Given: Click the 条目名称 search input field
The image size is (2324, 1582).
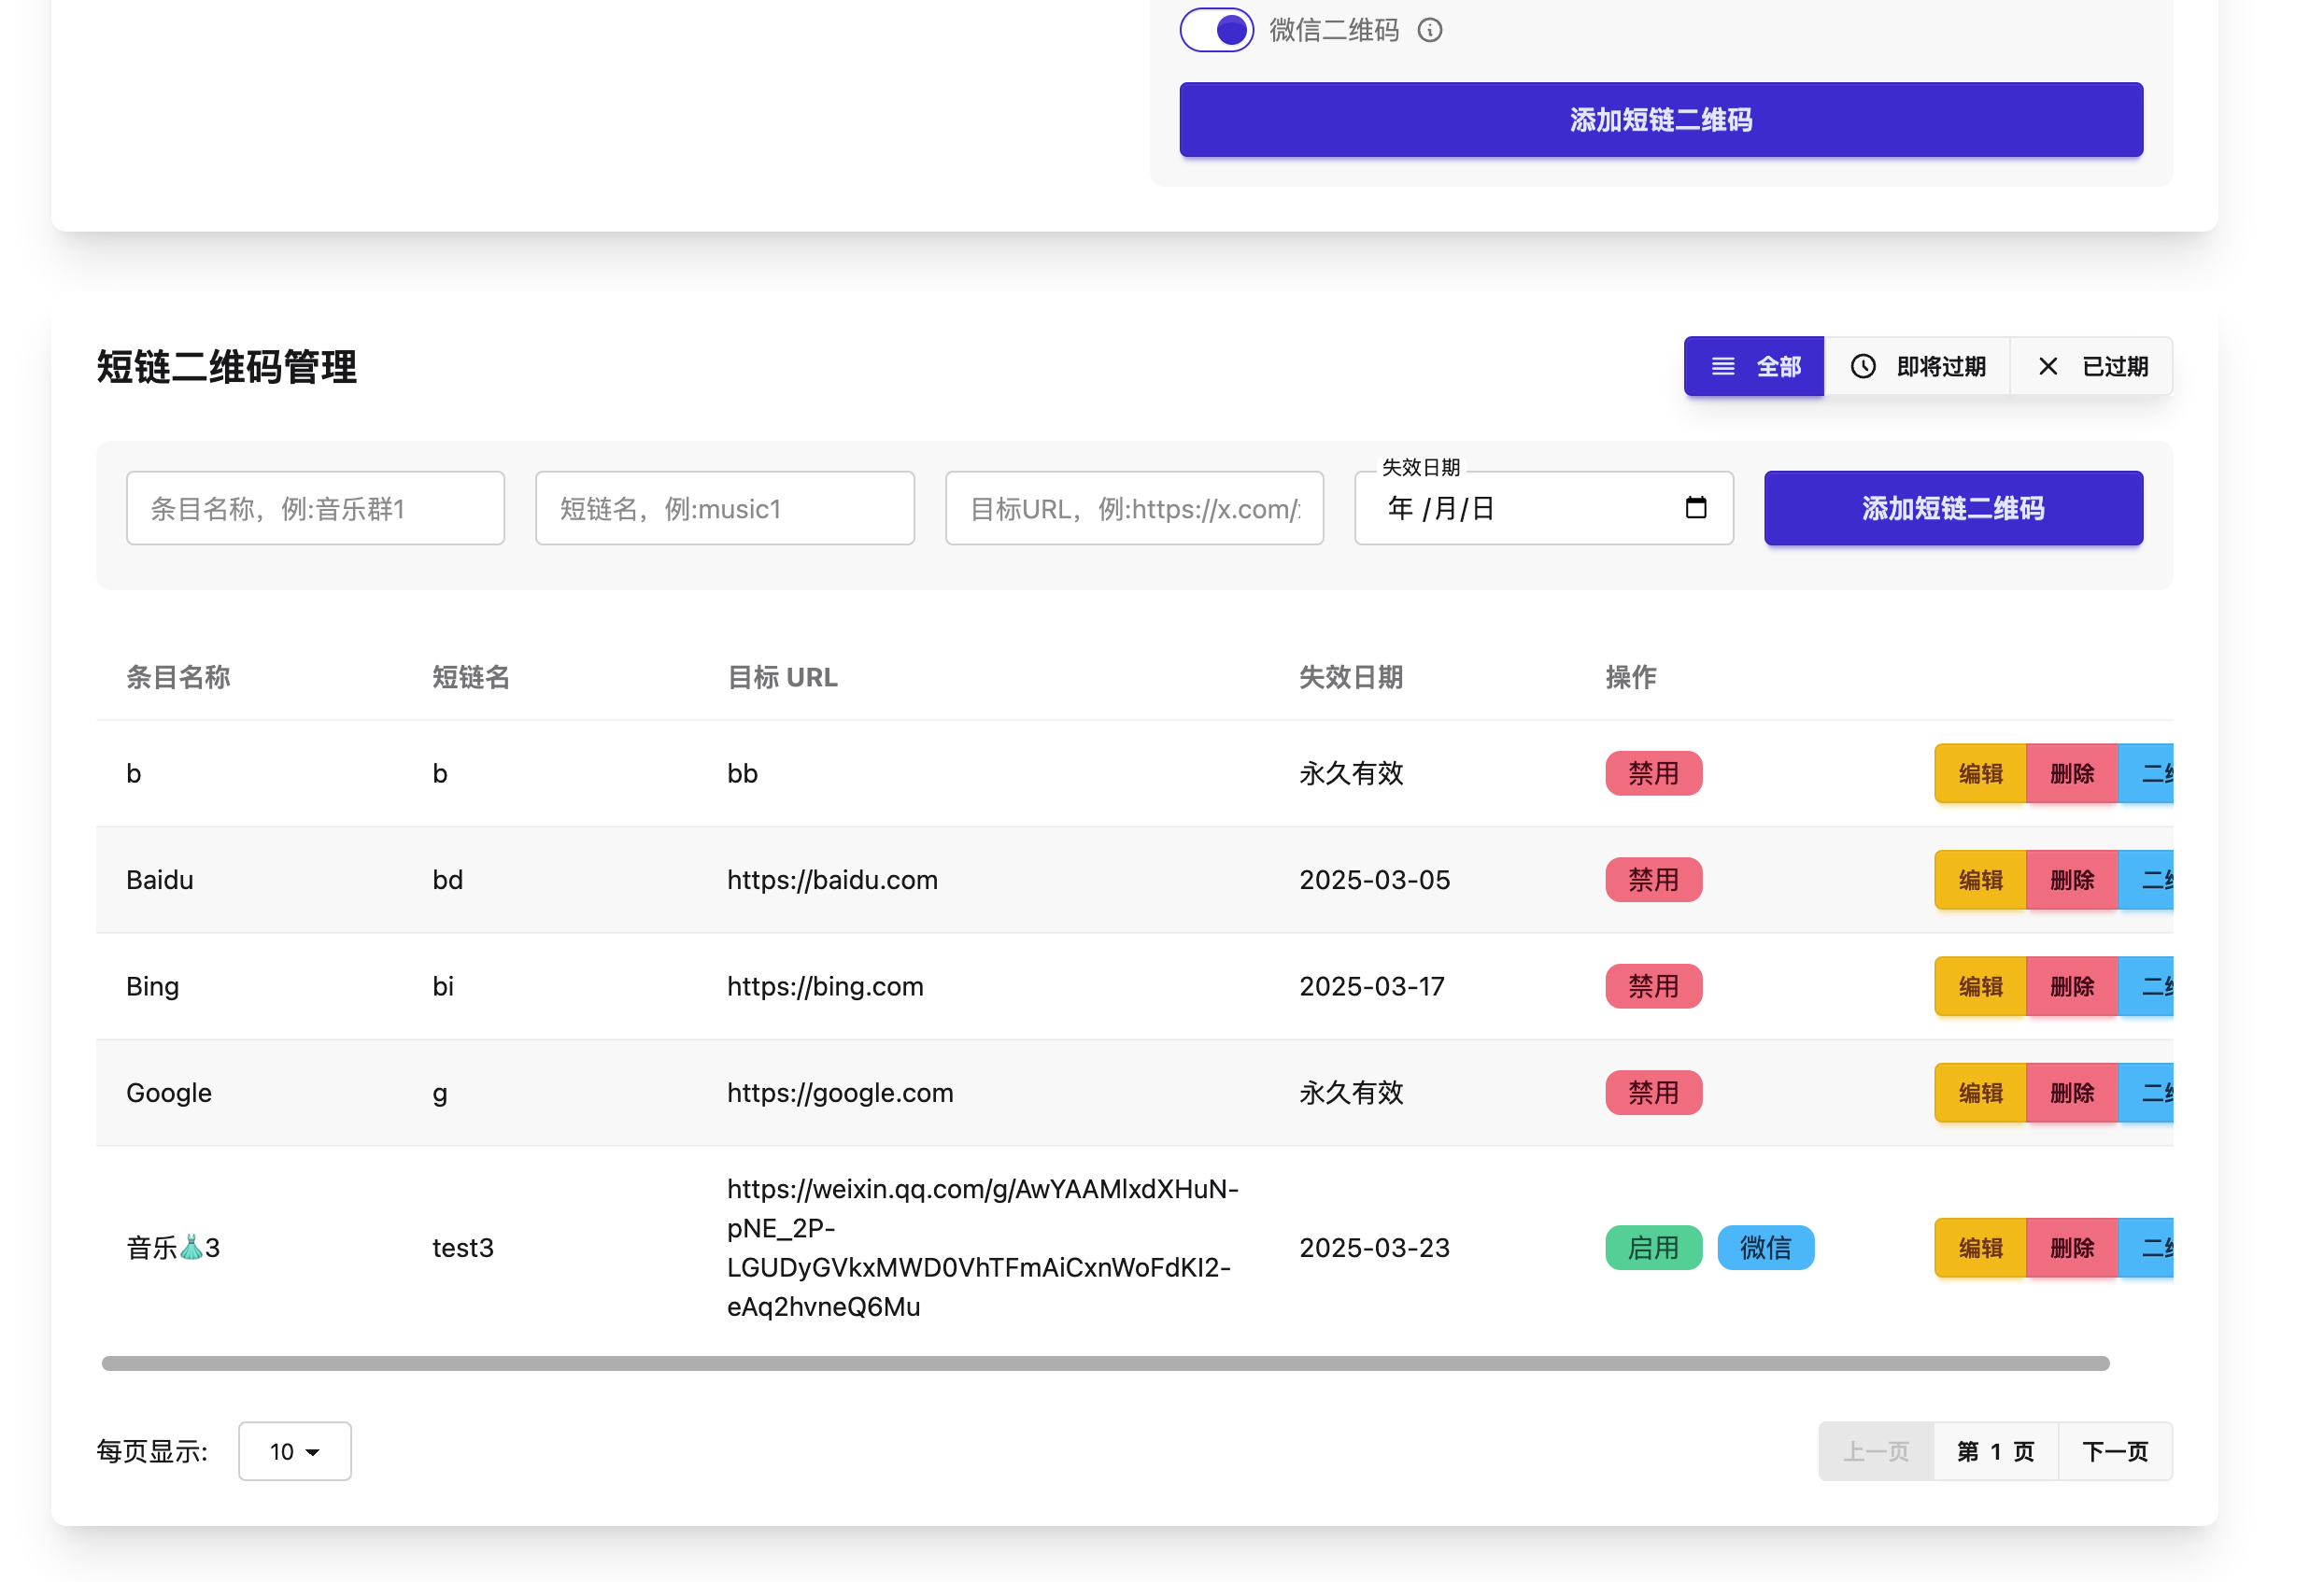Looking at the screenshot, I should pos(315,508).
